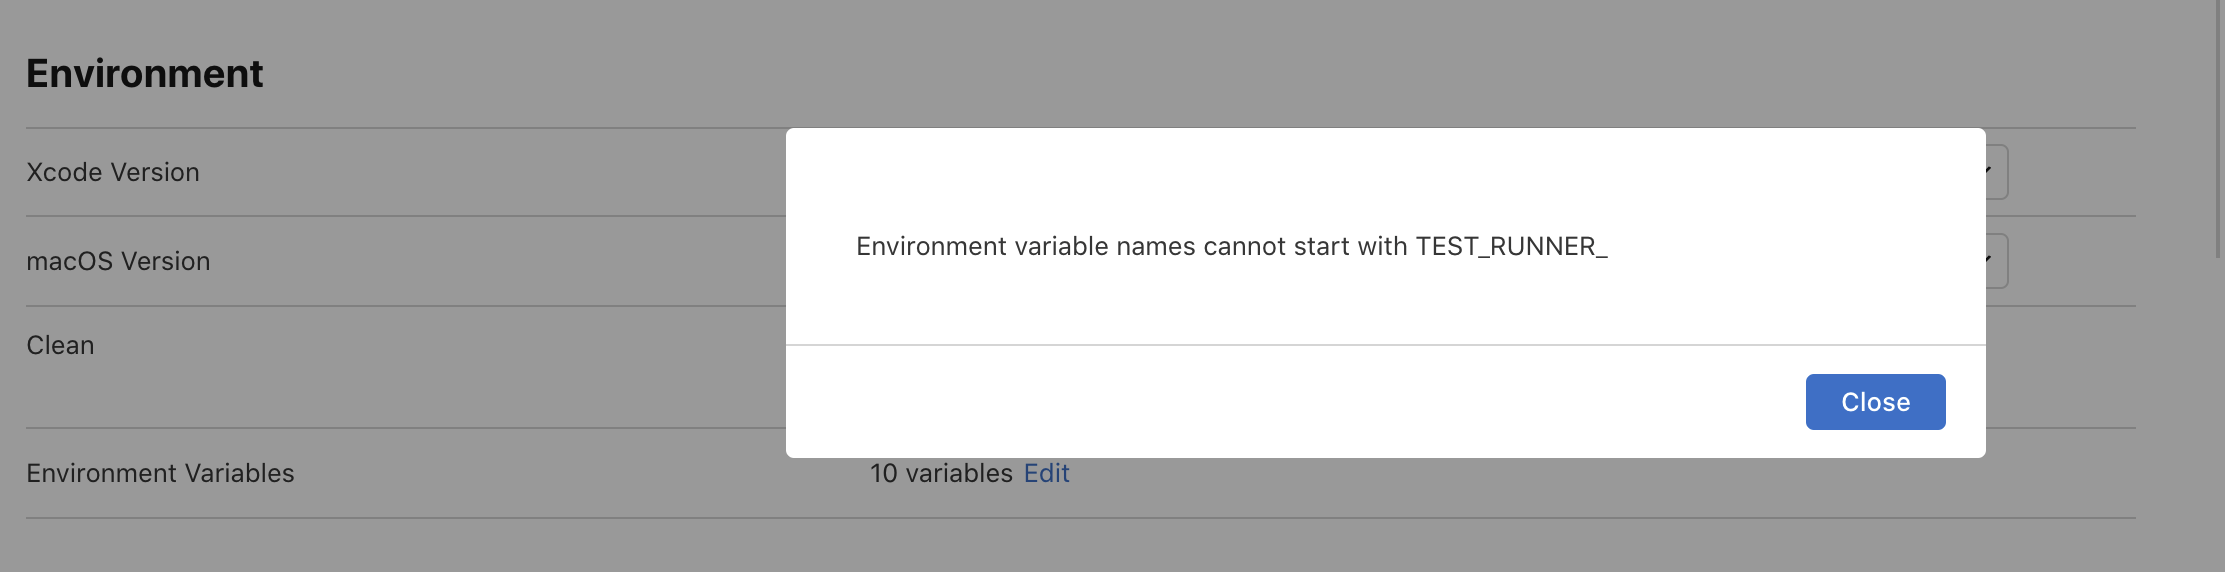The width and height of the screenshot is (2225, 572).
Task: Select the macOS Version row label
Action: [118, 261]
